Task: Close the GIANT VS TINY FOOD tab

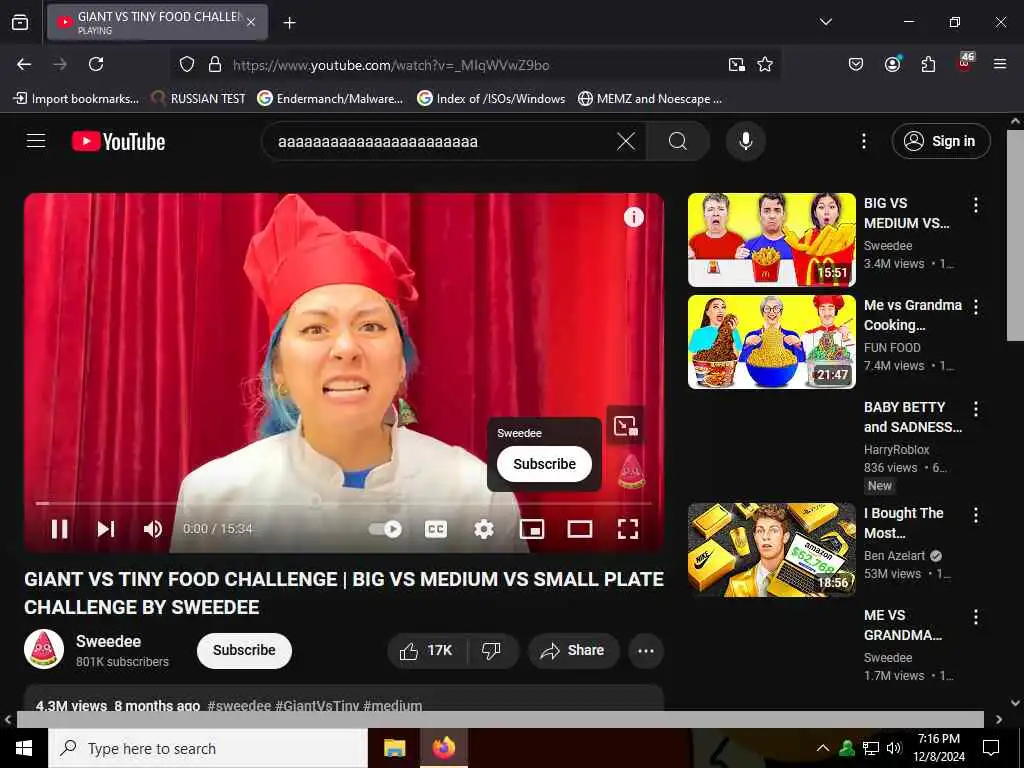Action: [x=251, y=22]
